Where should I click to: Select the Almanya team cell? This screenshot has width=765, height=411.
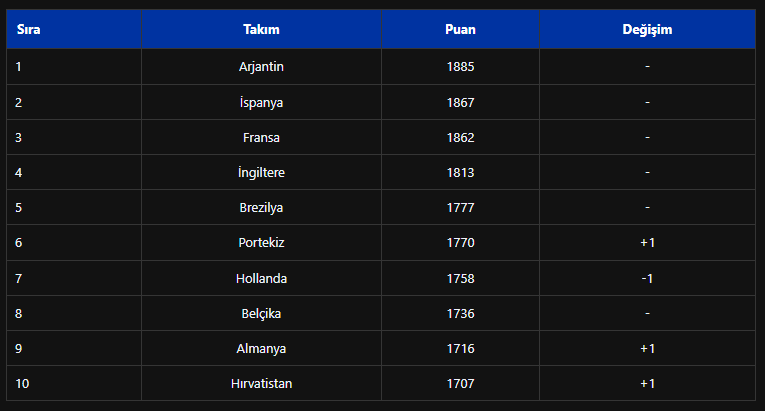point(262,349)
